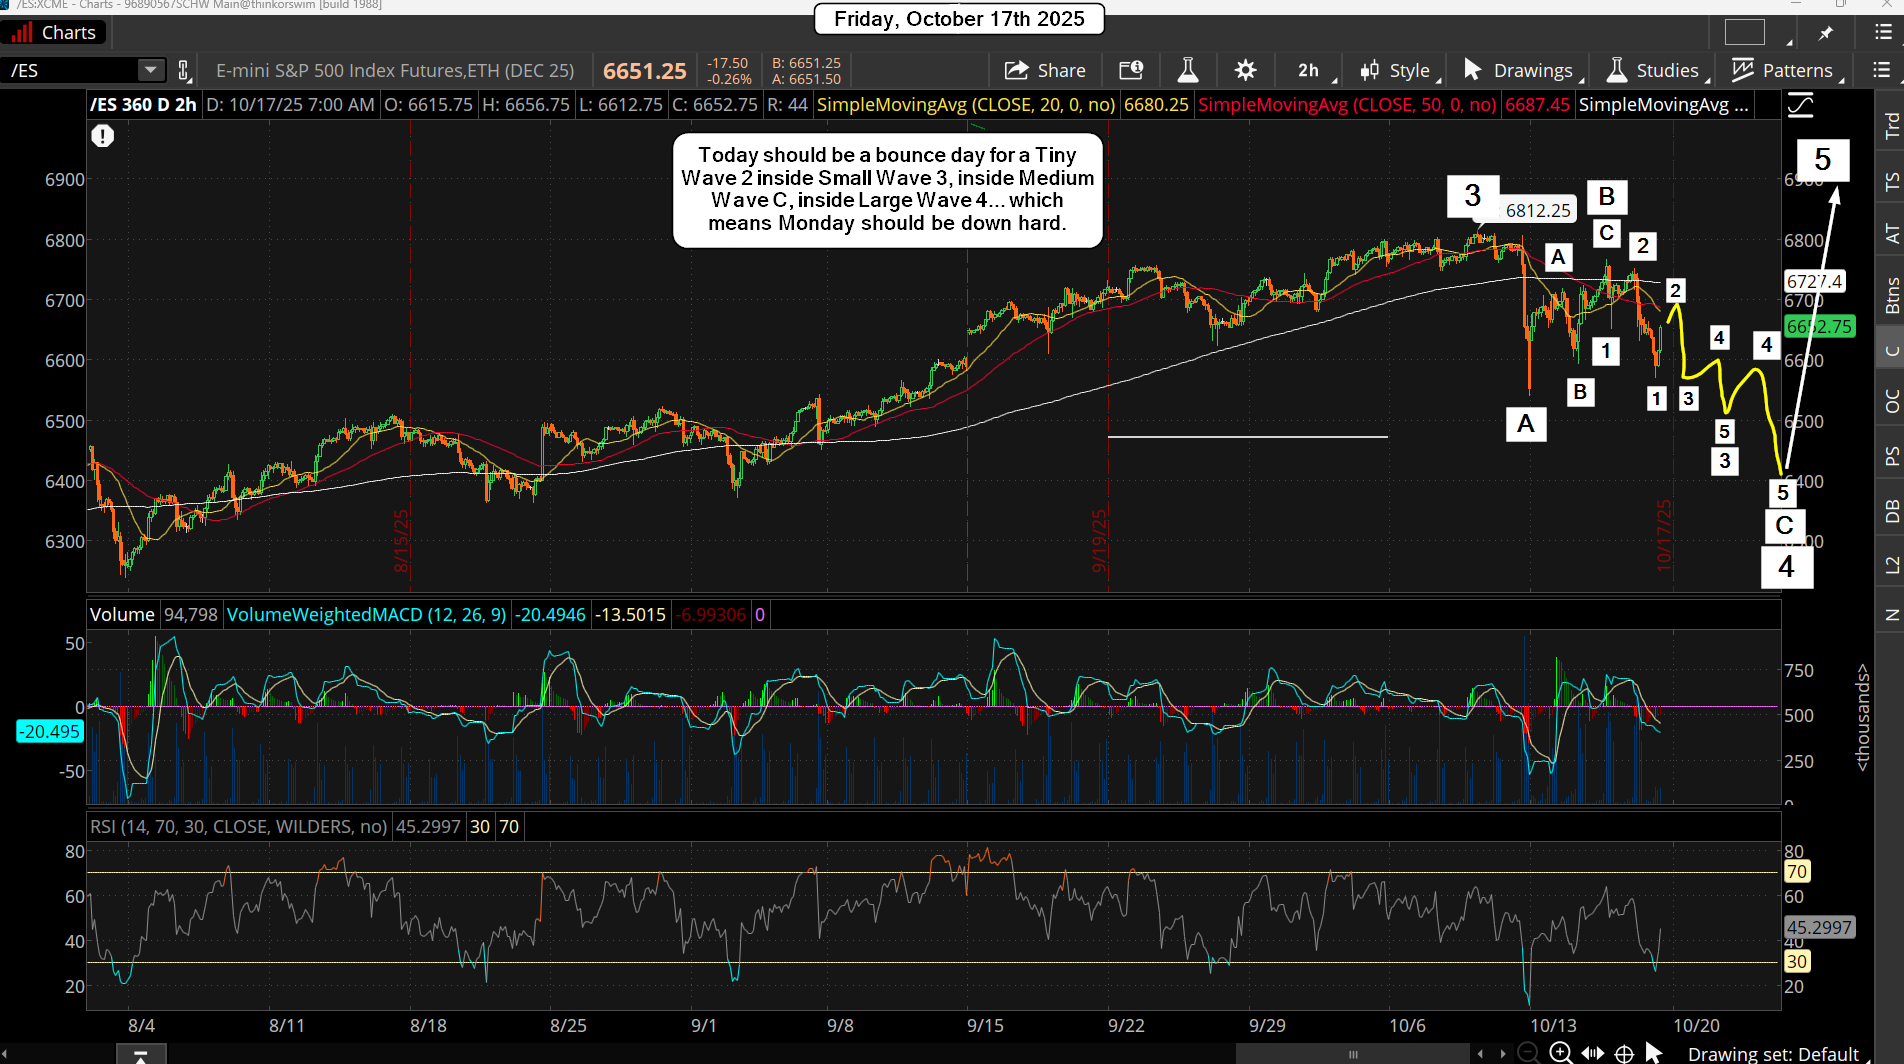
Task: Toggle the expand chart width icon
Action: (1593, 1053)
